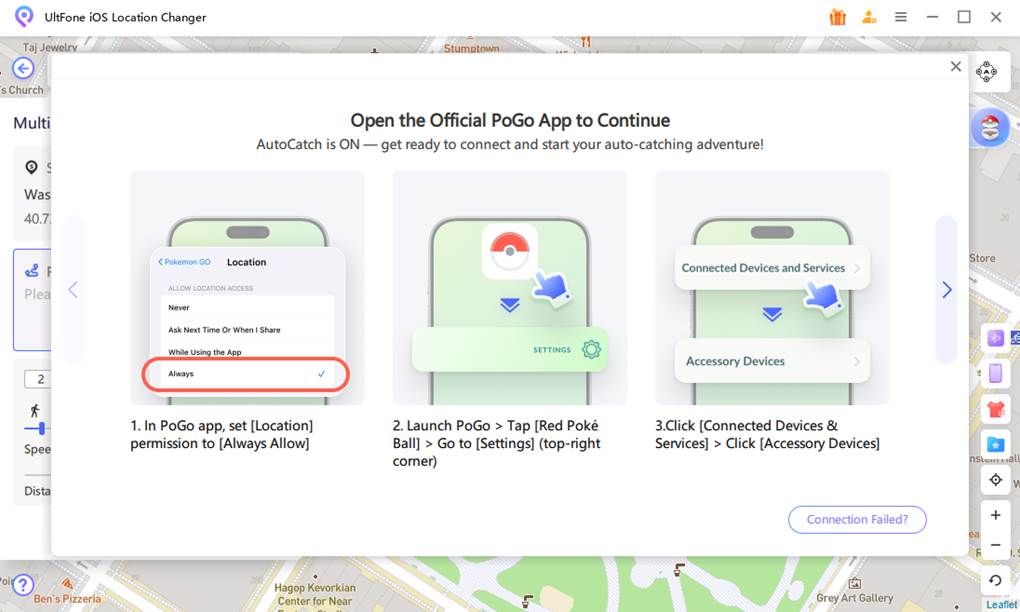Screen dimensions: 1020x612
Task: Open the hamburger menu in title bar
Action: point(900,17)
